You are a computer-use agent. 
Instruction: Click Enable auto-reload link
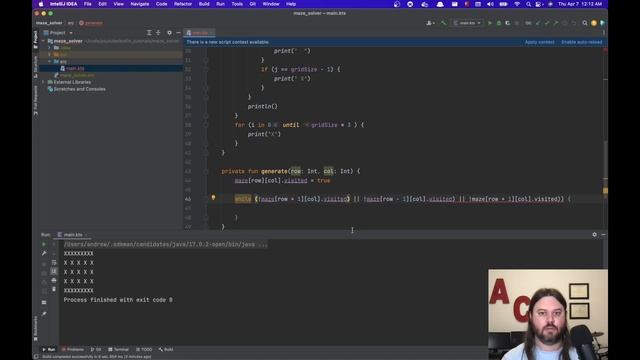point(582,42)
